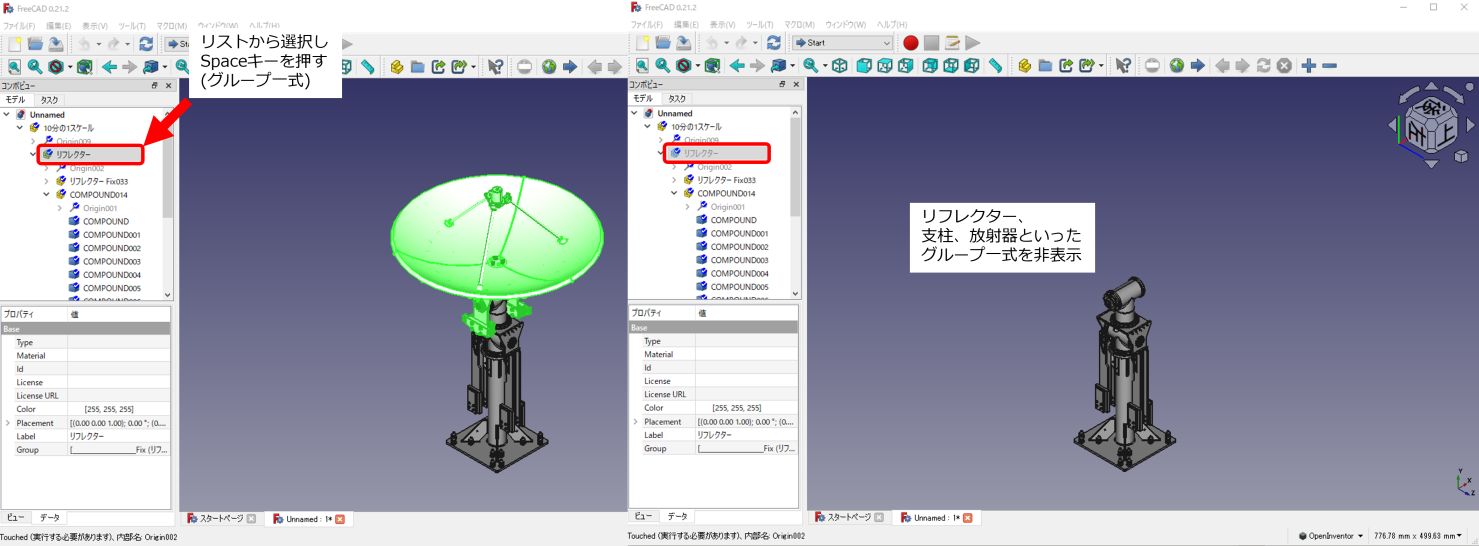
Task: Expand Placement property in the left window
Action: (8, 423)
